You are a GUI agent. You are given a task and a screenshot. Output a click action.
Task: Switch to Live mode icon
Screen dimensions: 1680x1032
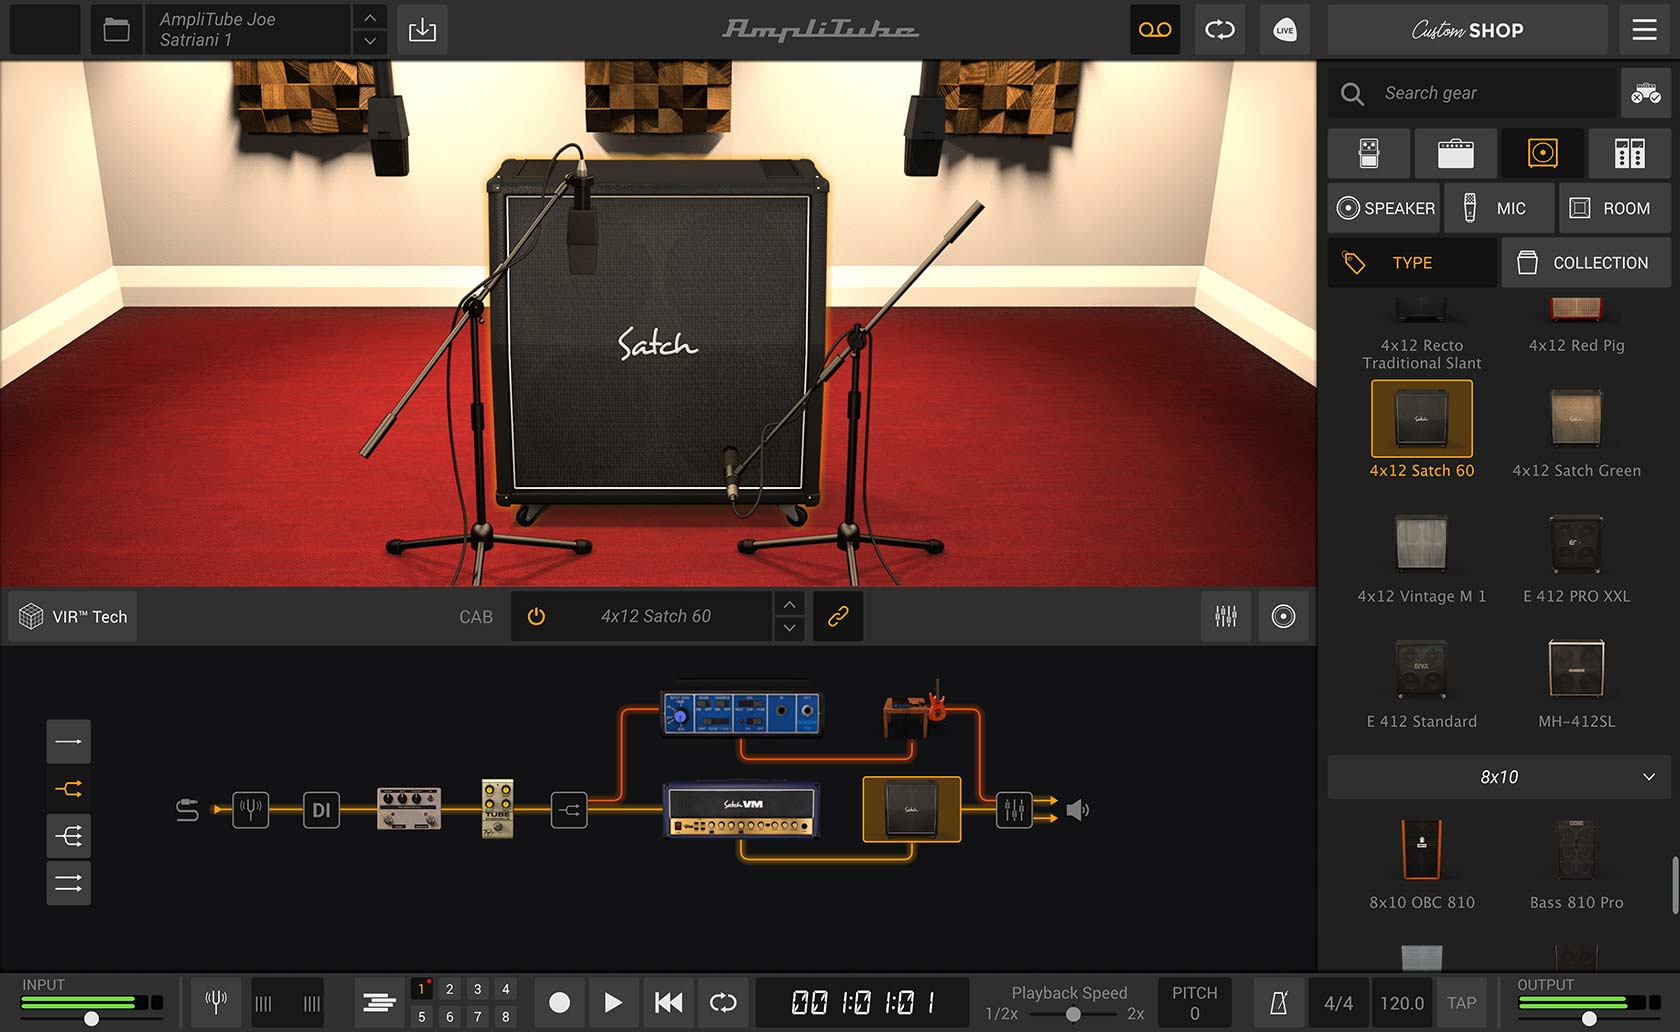[1285, 30]
